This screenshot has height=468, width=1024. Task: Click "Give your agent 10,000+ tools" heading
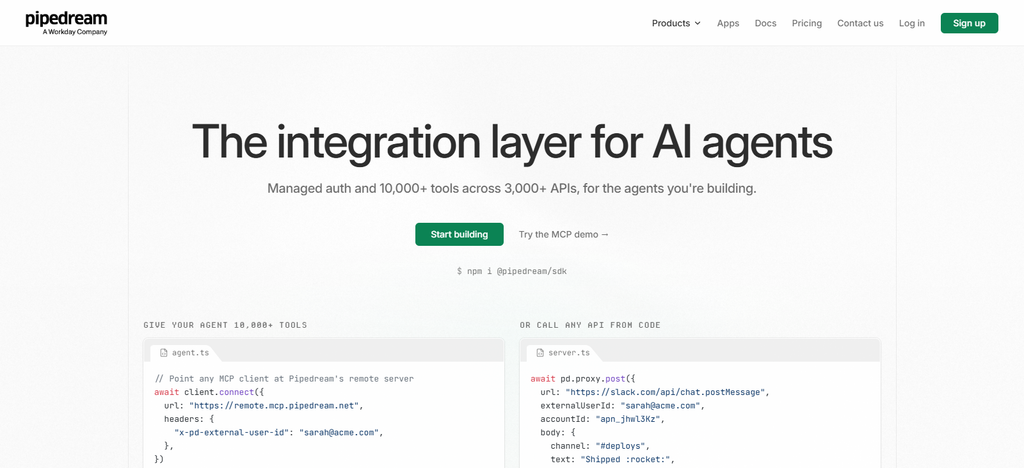coord(225,325)
